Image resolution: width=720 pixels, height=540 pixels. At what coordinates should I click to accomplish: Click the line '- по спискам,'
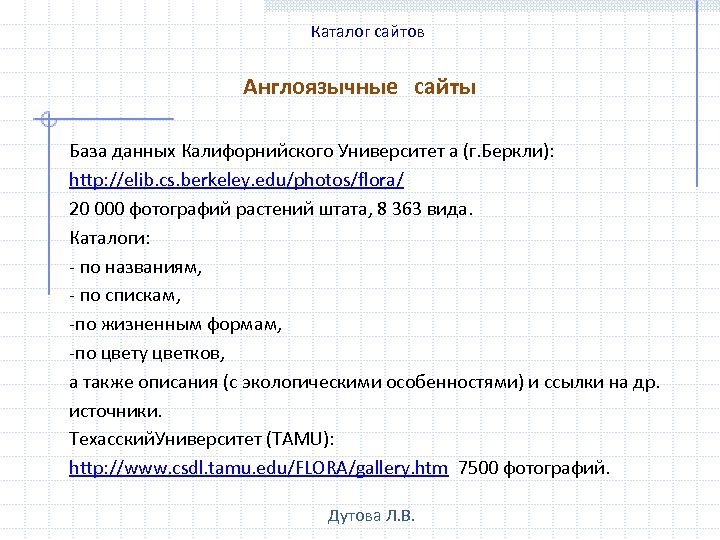point(125,296)
